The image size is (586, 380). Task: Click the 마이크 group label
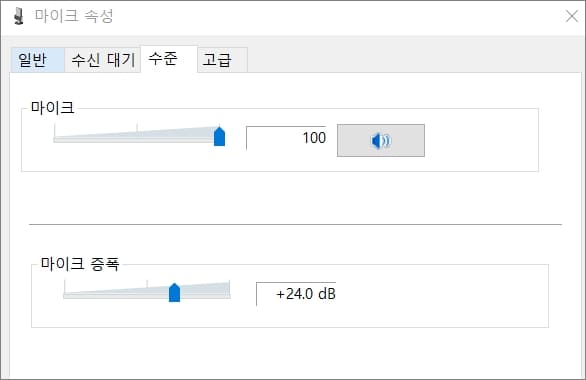coord(52,108)
